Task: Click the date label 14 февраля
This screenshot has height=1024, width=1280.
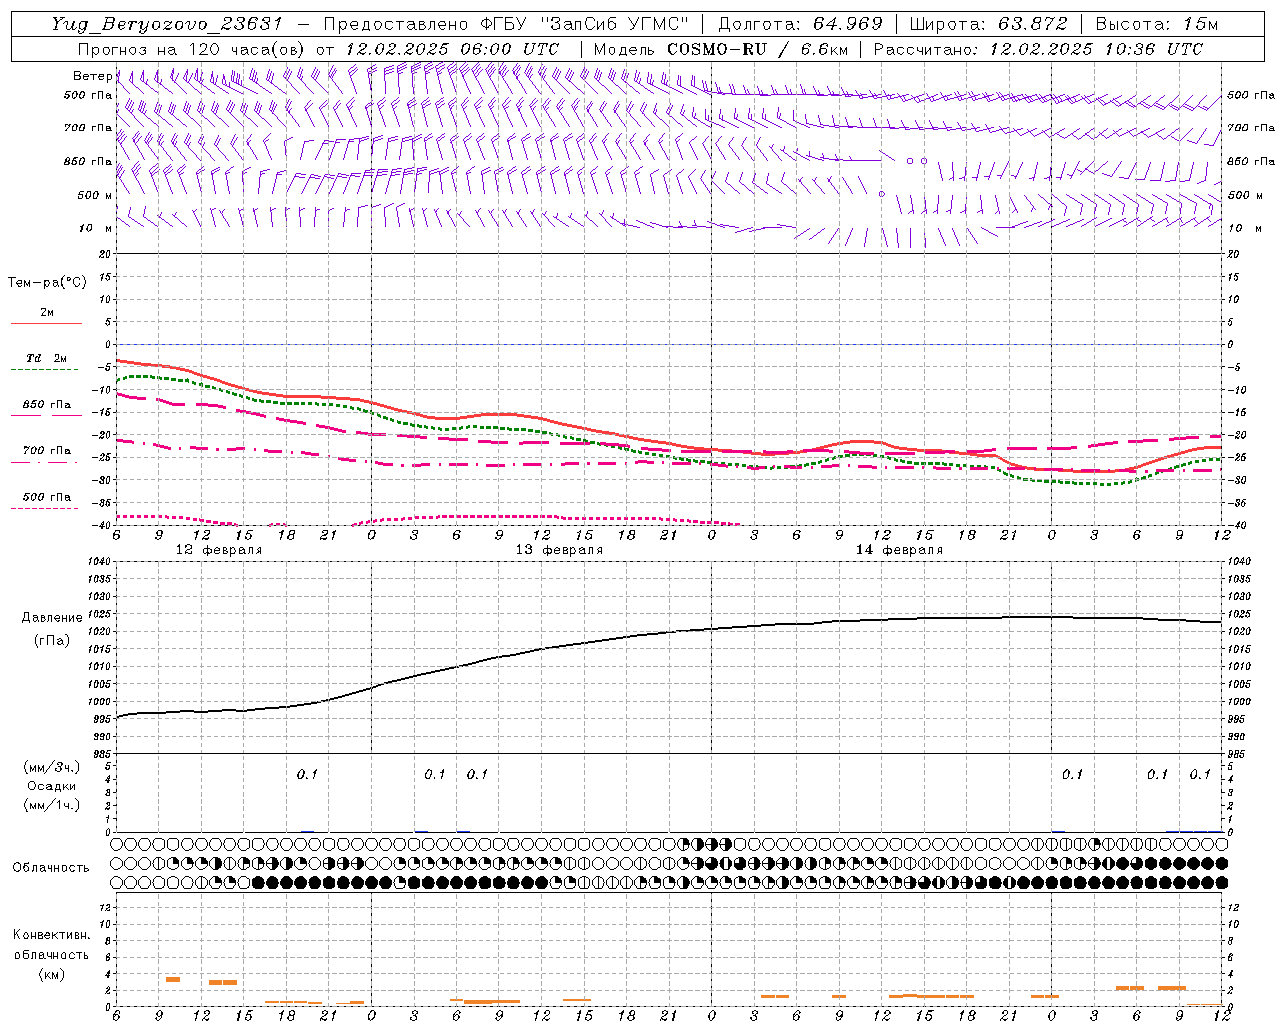Action: 899,550
